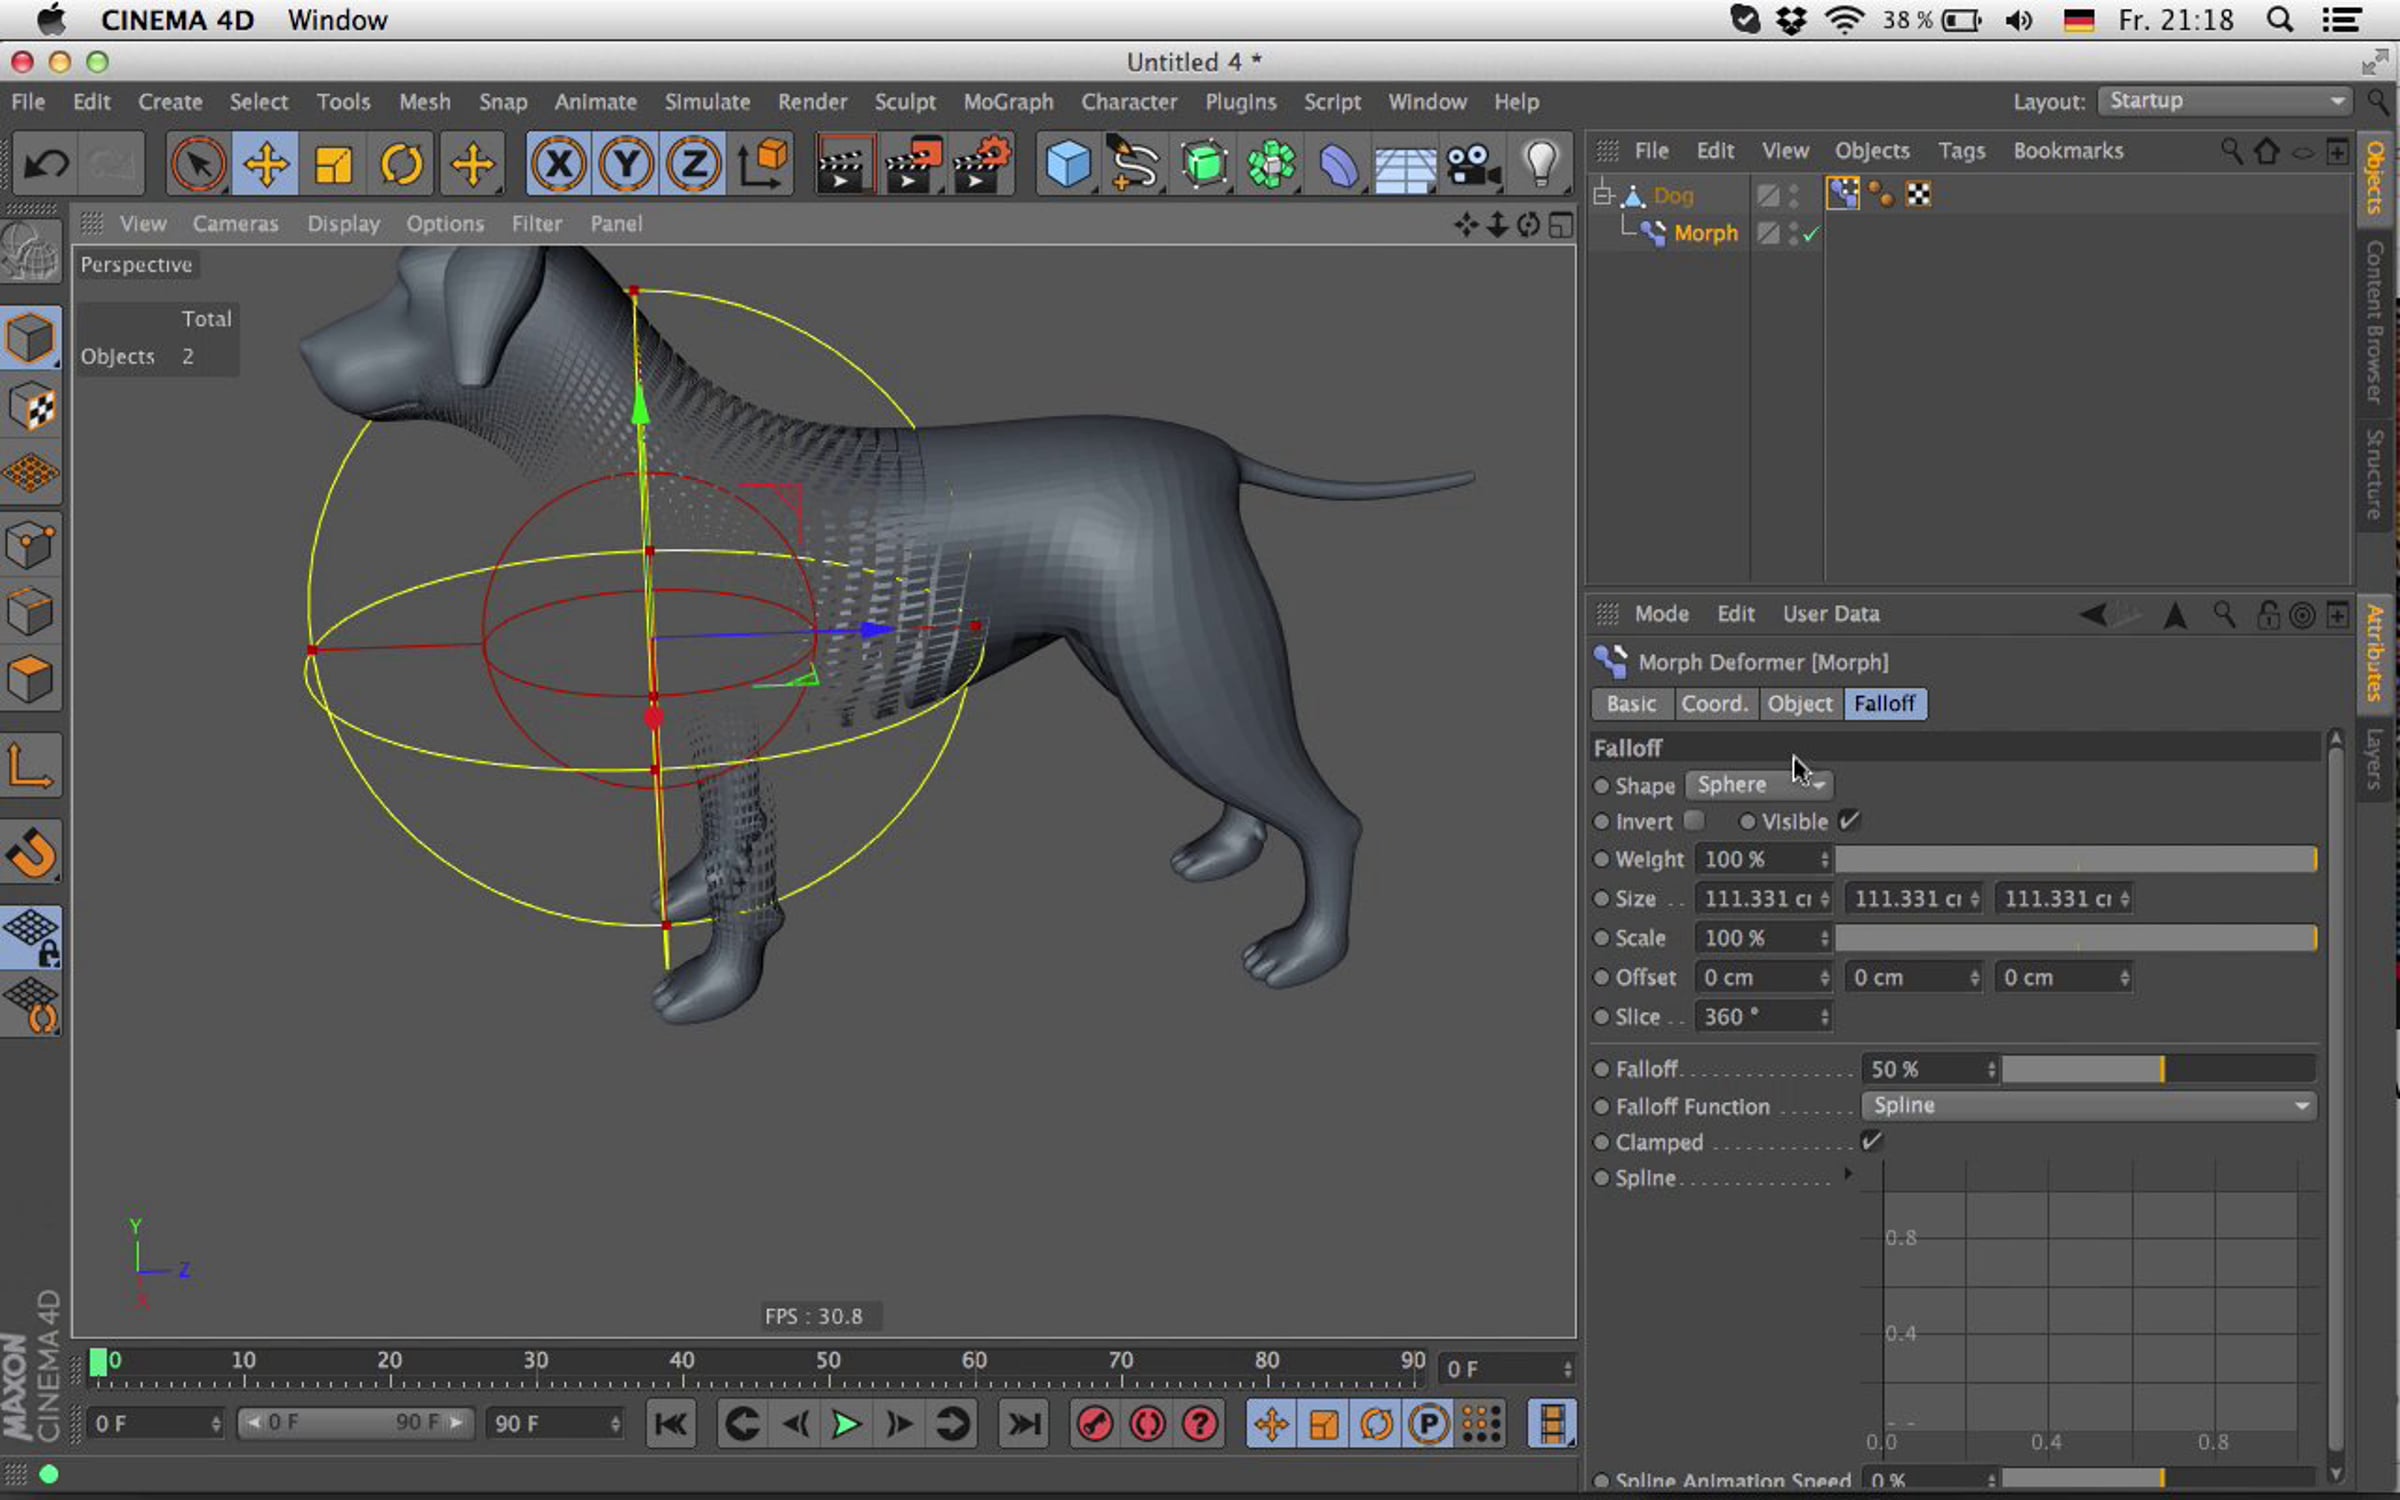Uncheck the Clamped checkbox
The width and height of the screenshot is (2400, 1500).
click(x=1871, y=1141)
